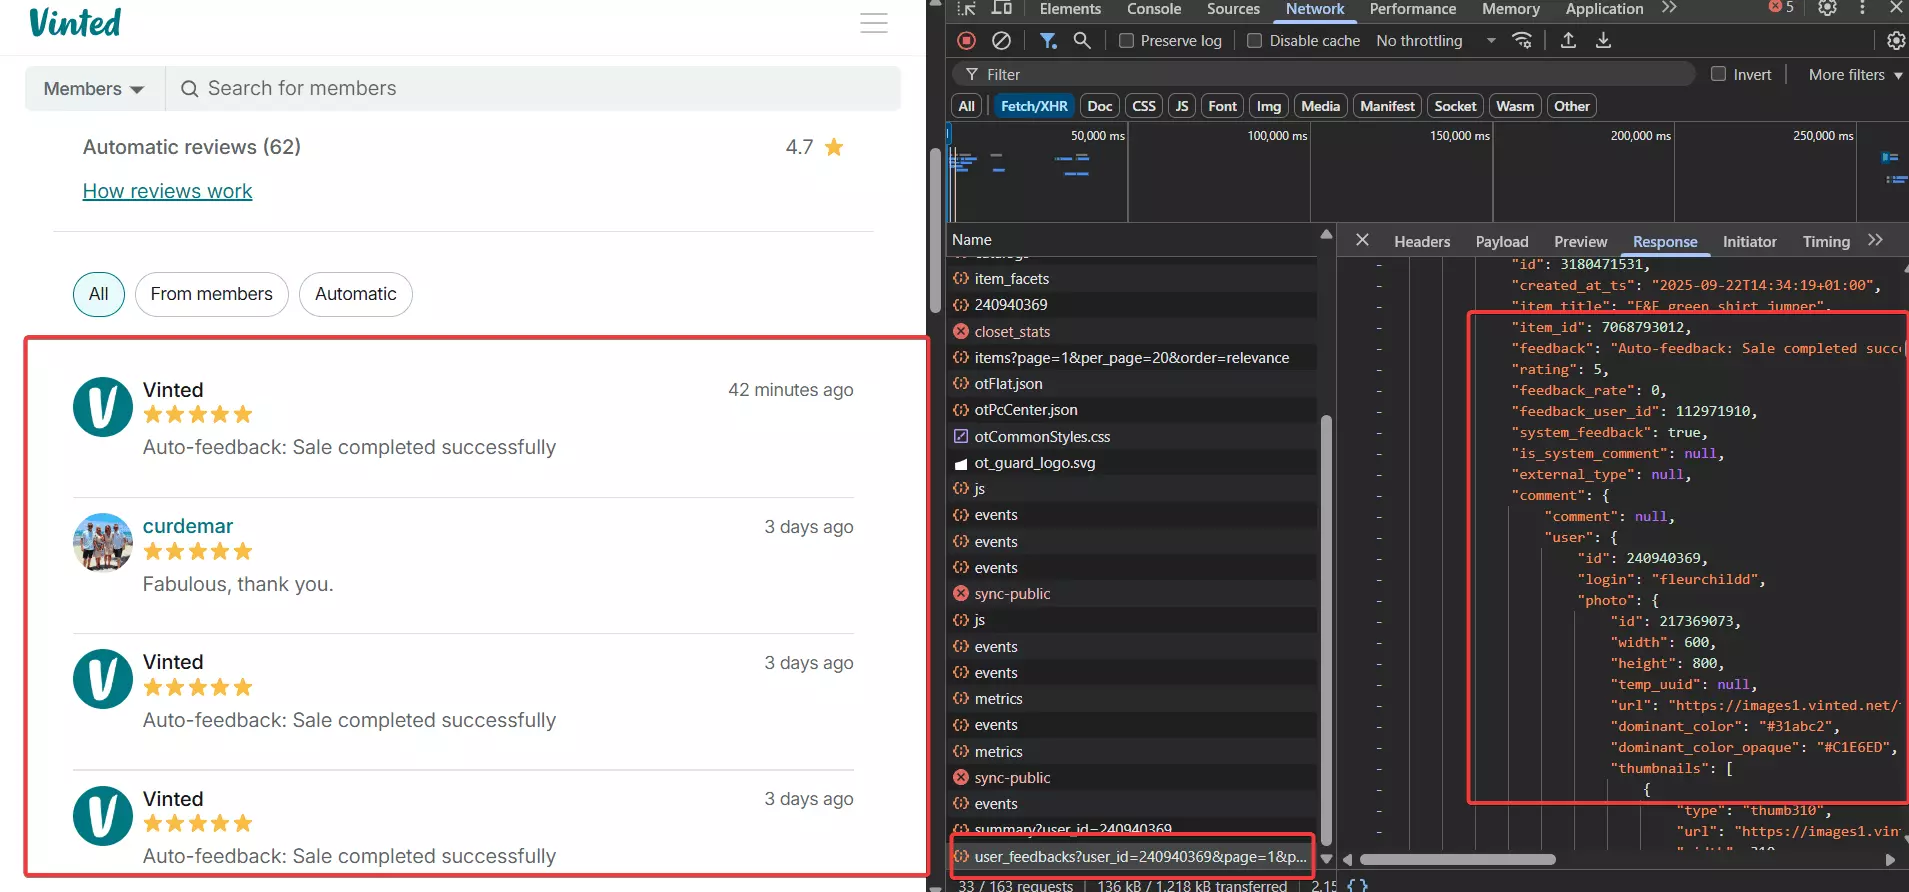Click the error count badge
The width and height of the screenshot is (1909, 892).
[x=1781, y=7]
